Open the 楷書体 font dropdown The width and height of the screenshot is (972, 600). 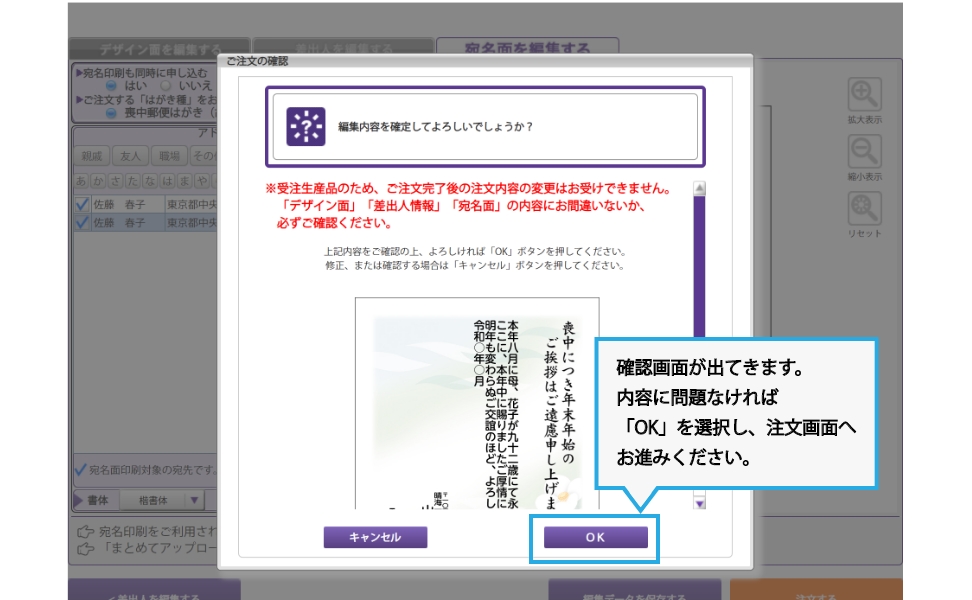point(161,500)
